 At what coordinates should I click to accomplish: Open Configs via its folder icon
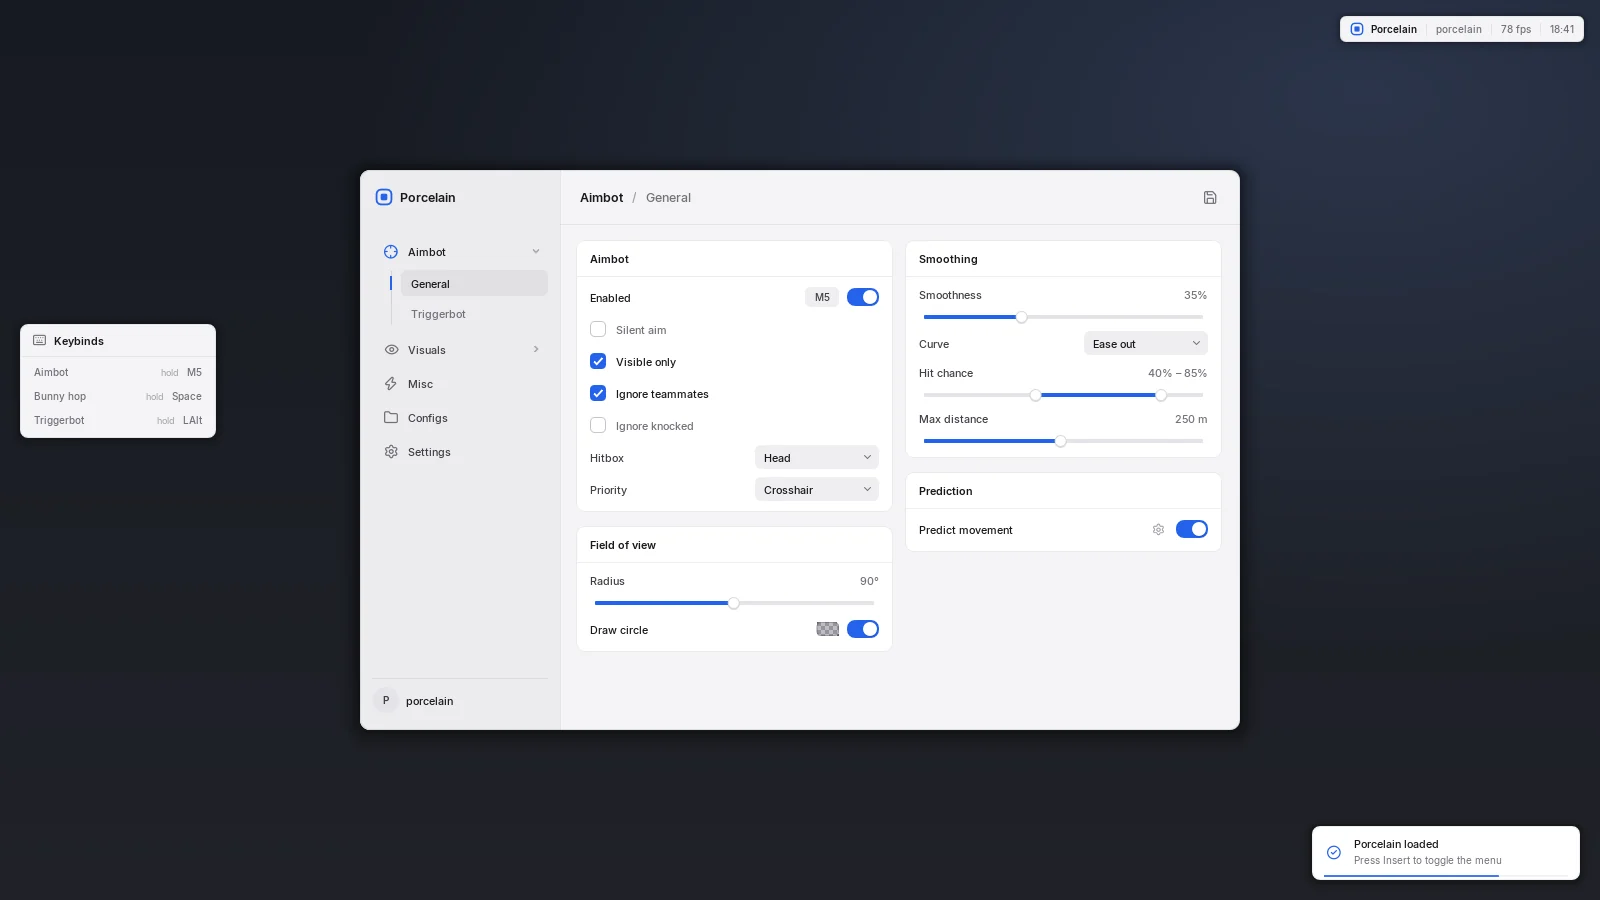point(391,418)
